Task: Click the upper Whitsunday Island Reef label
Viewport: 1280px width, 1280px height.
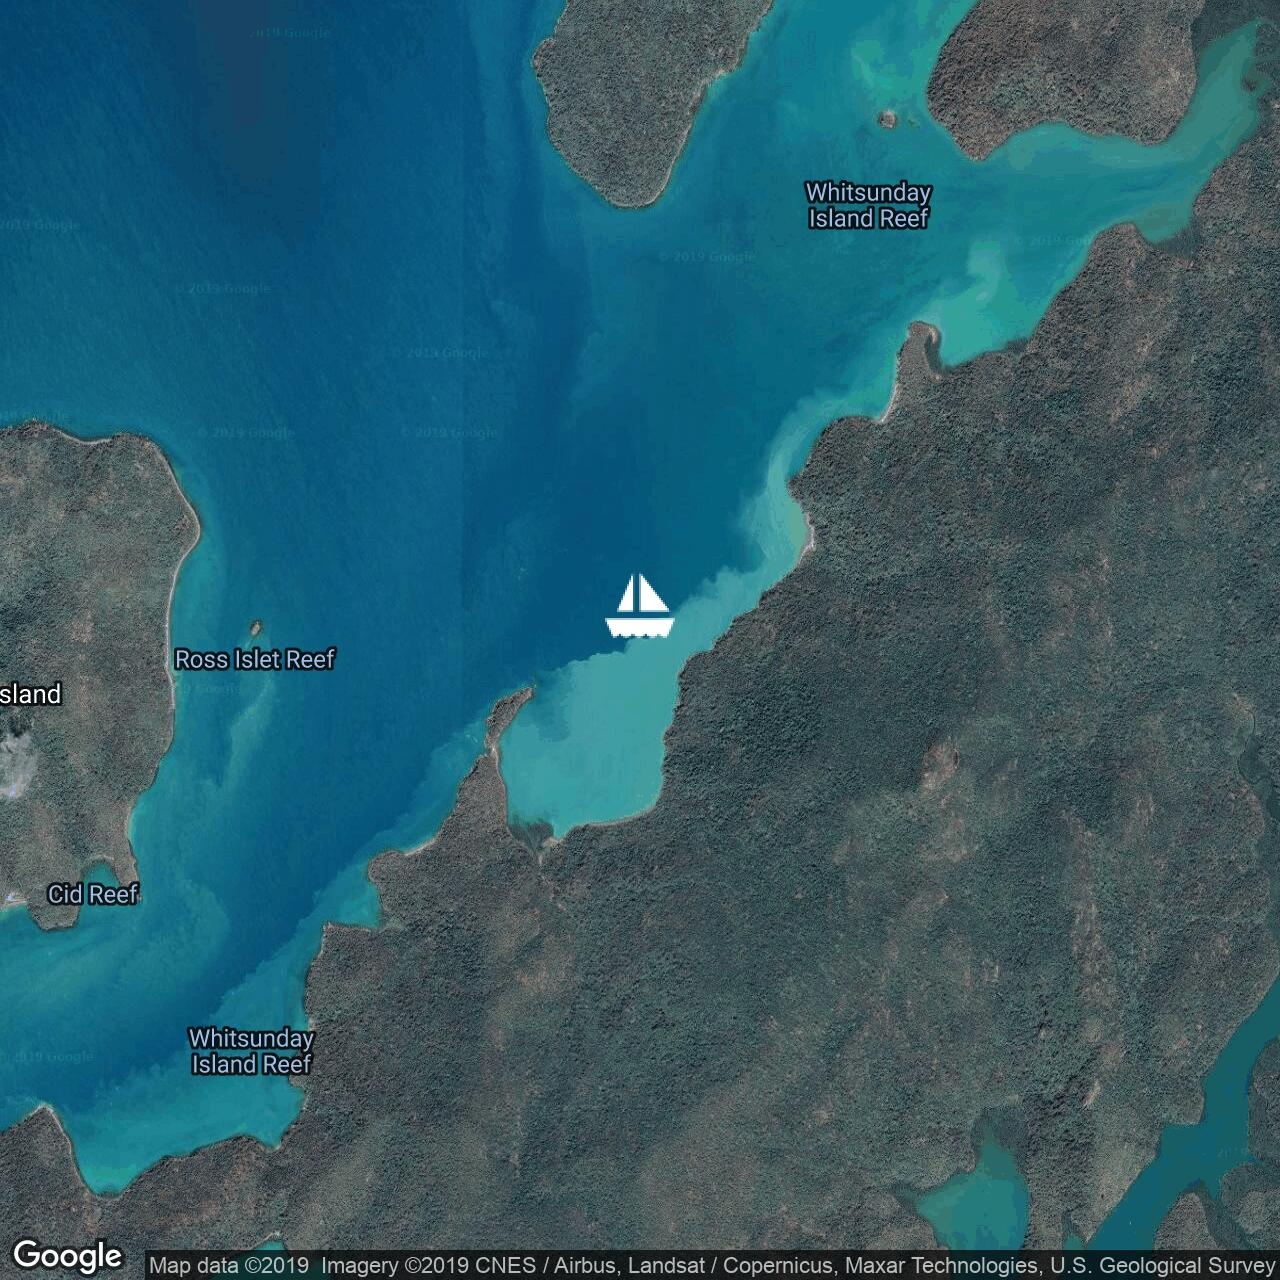Action: [x=868, y=205]
